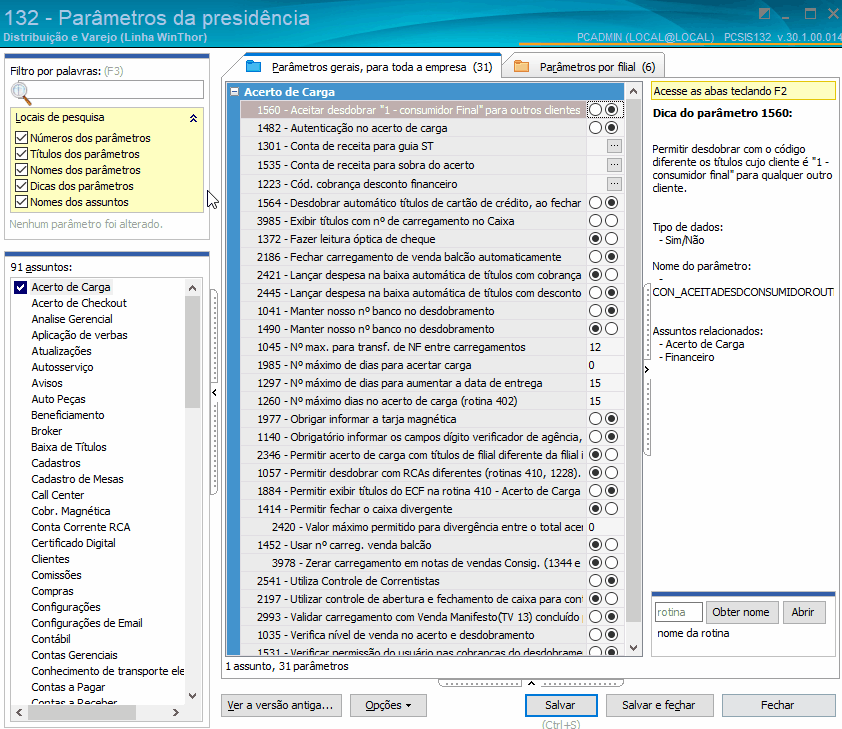The width and height of the screenshot is (842, 729).
Task: Click the Salvar button
Action: point(561,705)
